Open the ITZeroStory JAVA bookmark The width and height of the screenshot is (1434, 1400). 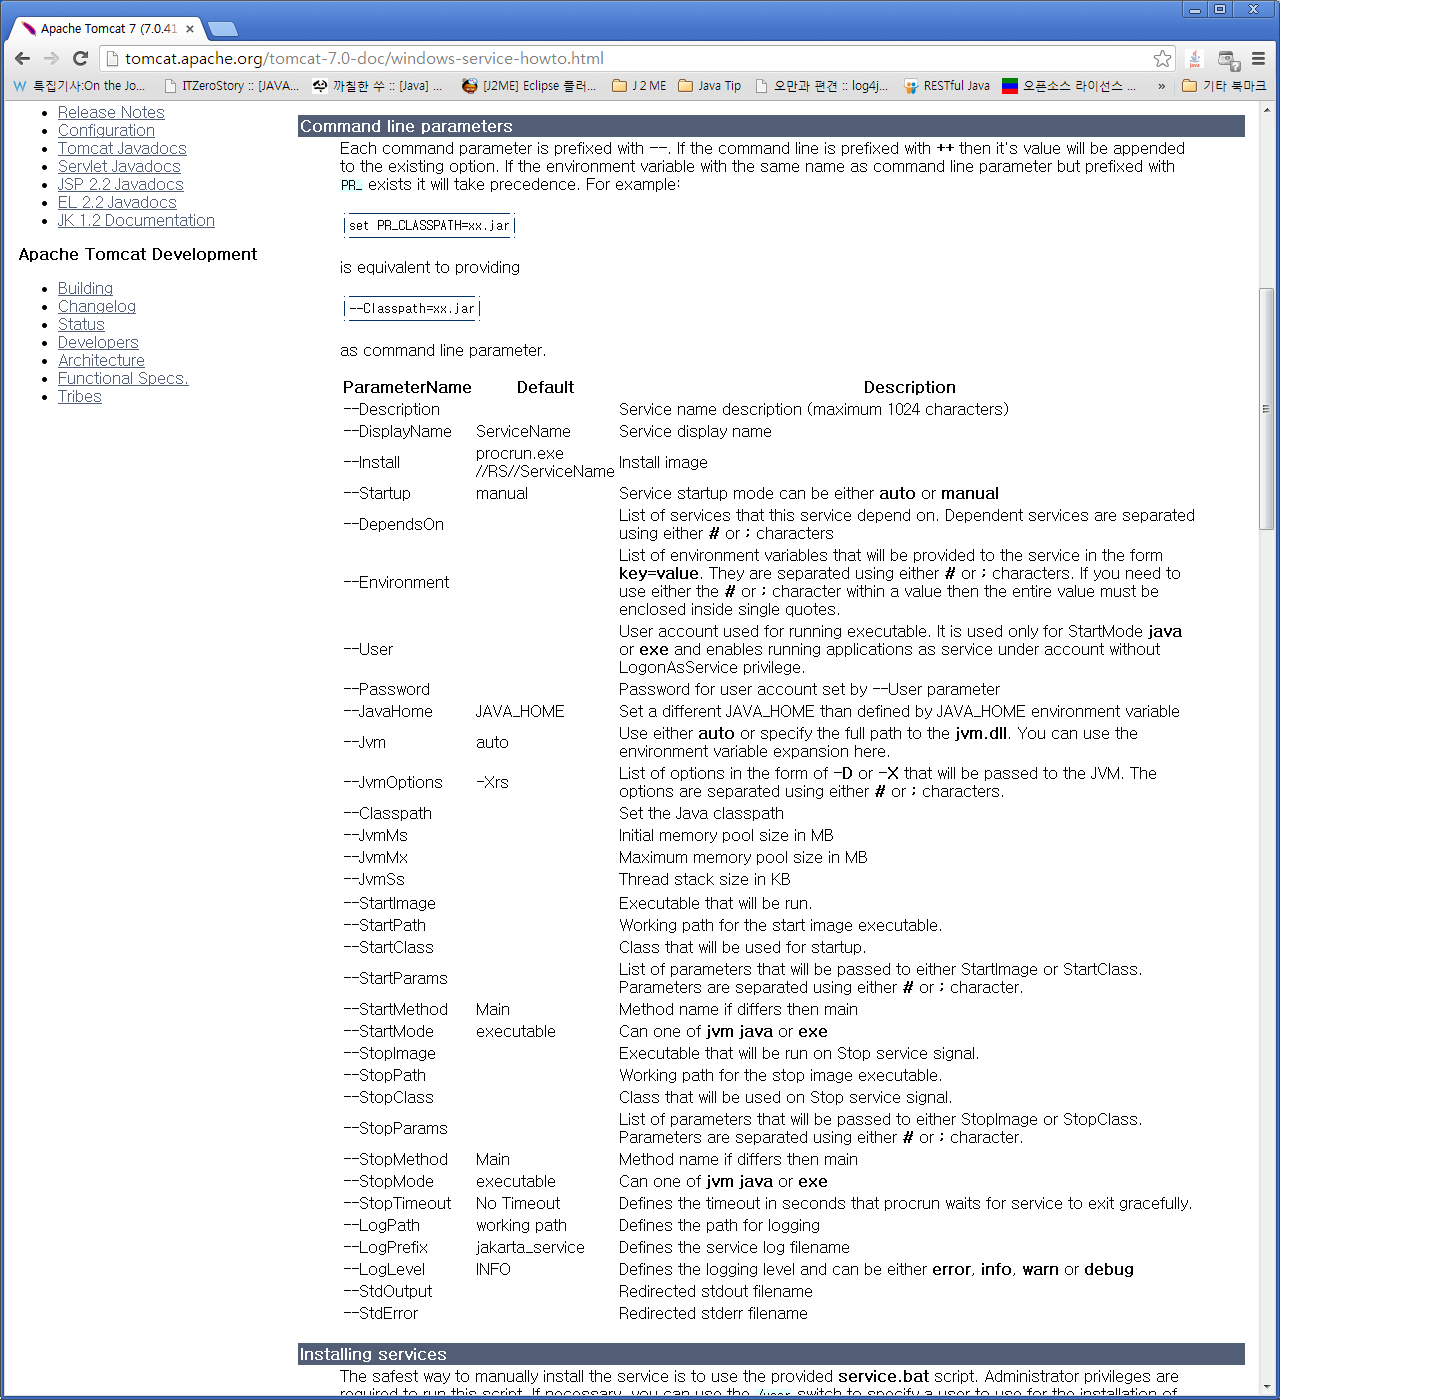click(x=231, y=86)
